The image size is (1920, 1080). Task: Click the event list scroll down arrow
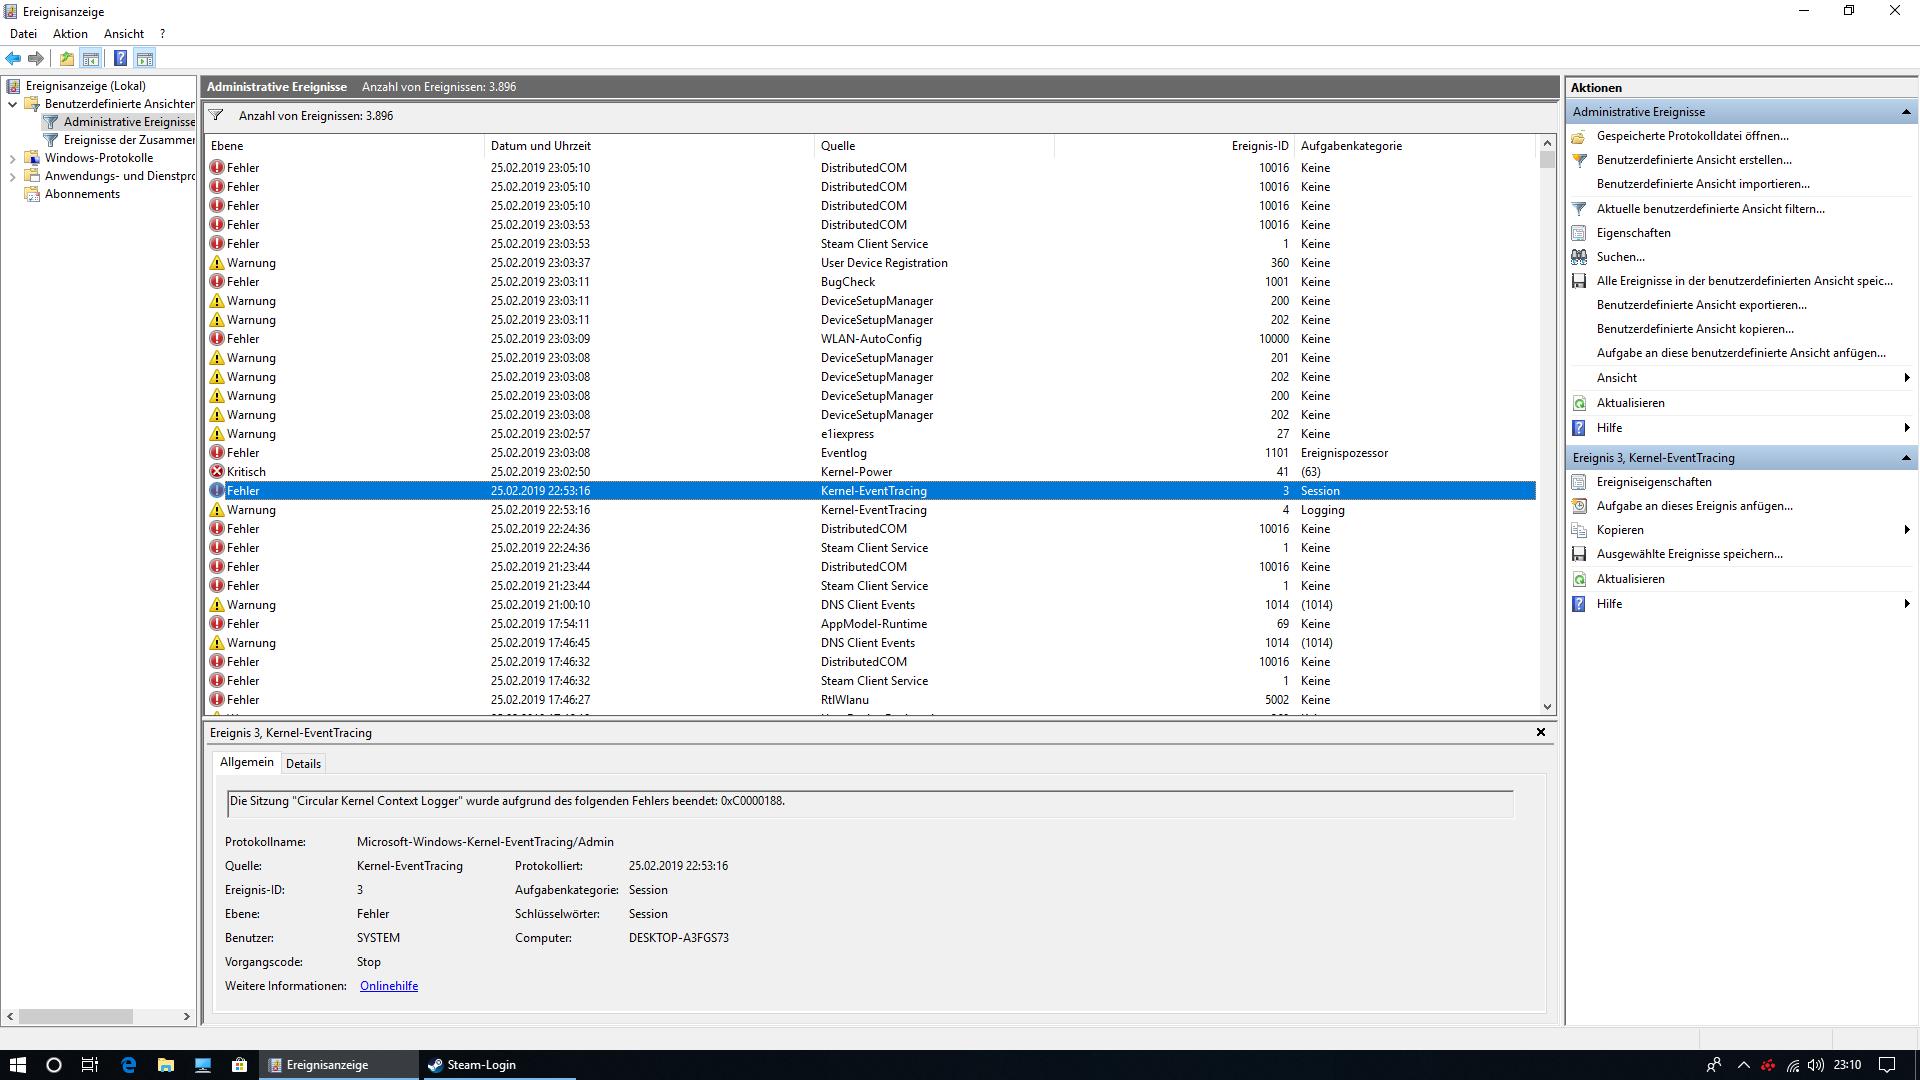pos(1547,707)
